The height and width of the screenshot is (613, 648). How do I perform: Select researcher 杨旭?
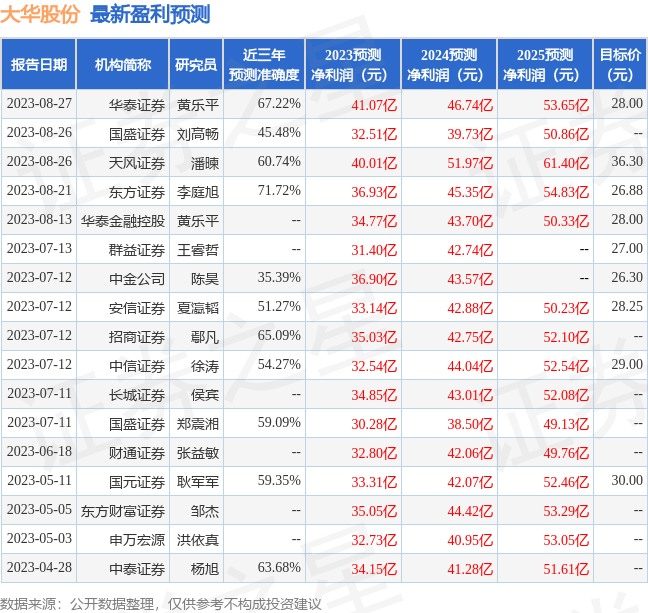[x=205, y=569]
